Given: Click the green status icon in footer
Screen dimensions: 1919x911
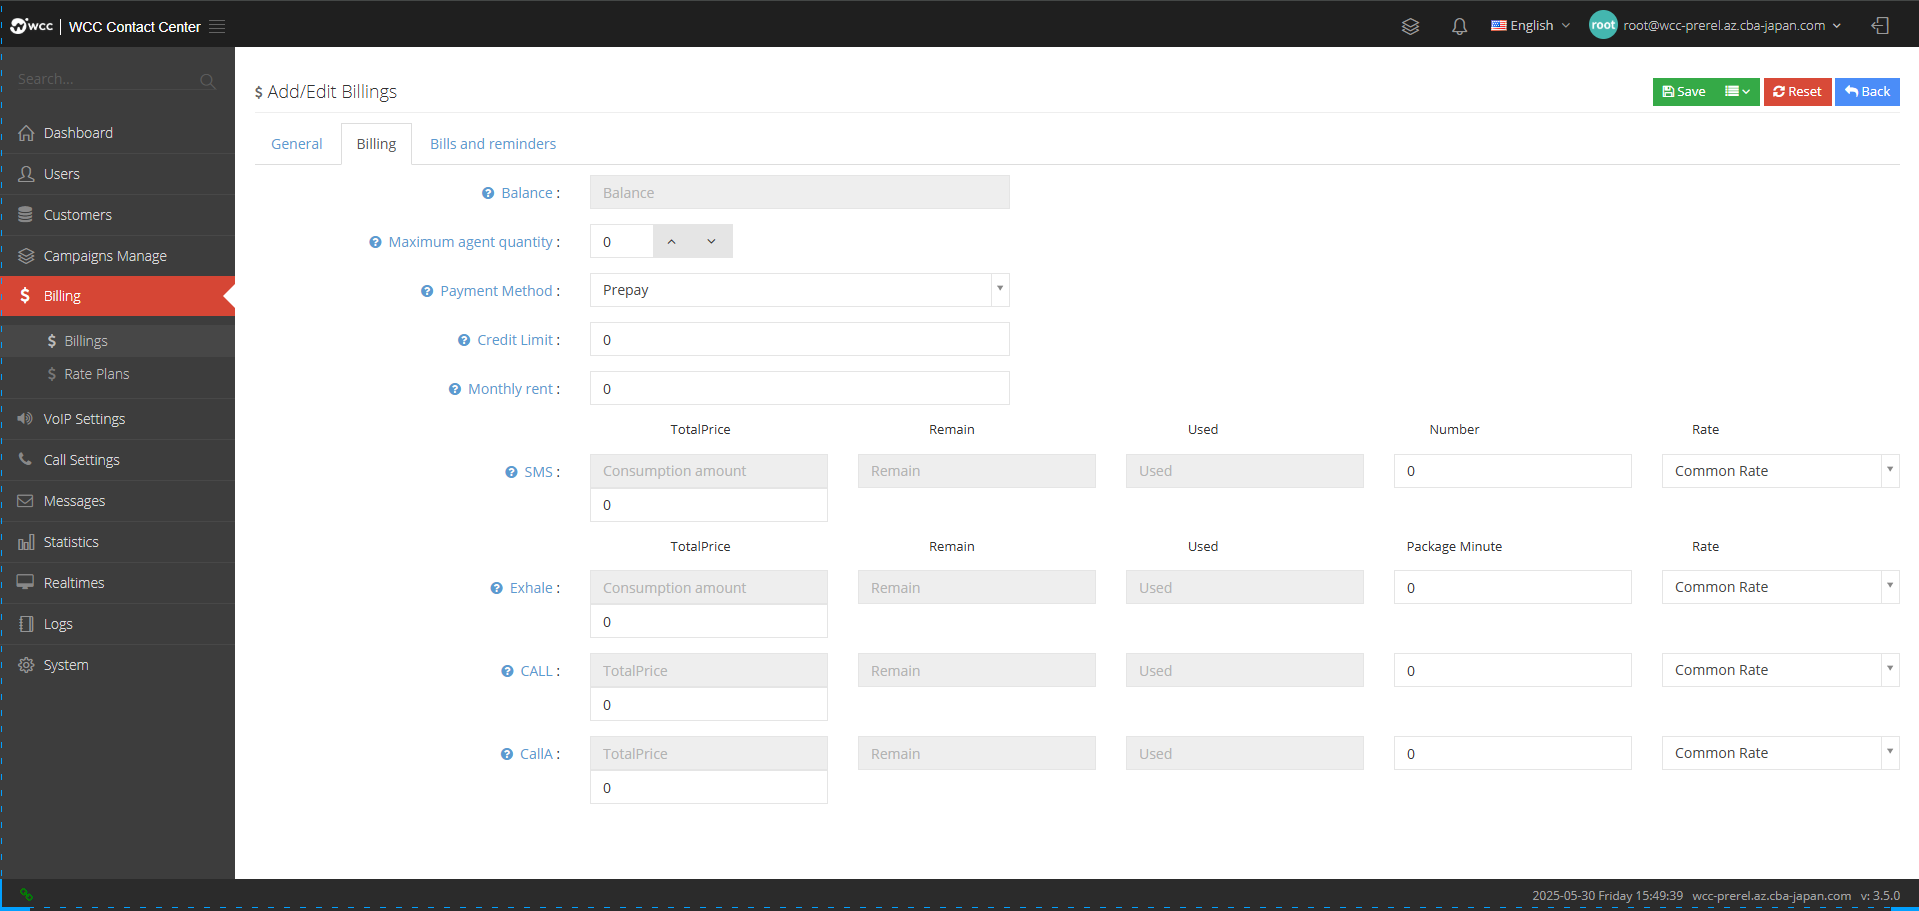Looking at the screenshot, I should point(26,895).
